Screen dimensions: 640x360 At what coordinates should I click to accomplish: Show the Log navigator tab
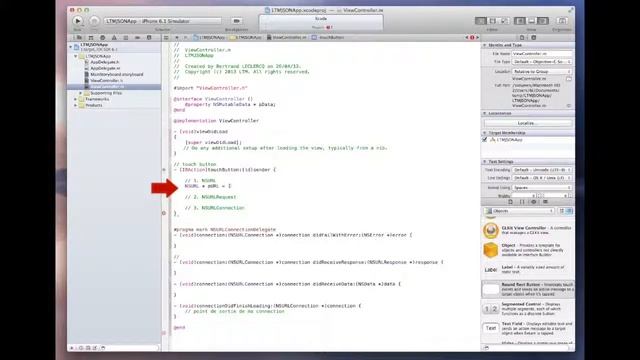pyautogui.click(x=149, y=38)
